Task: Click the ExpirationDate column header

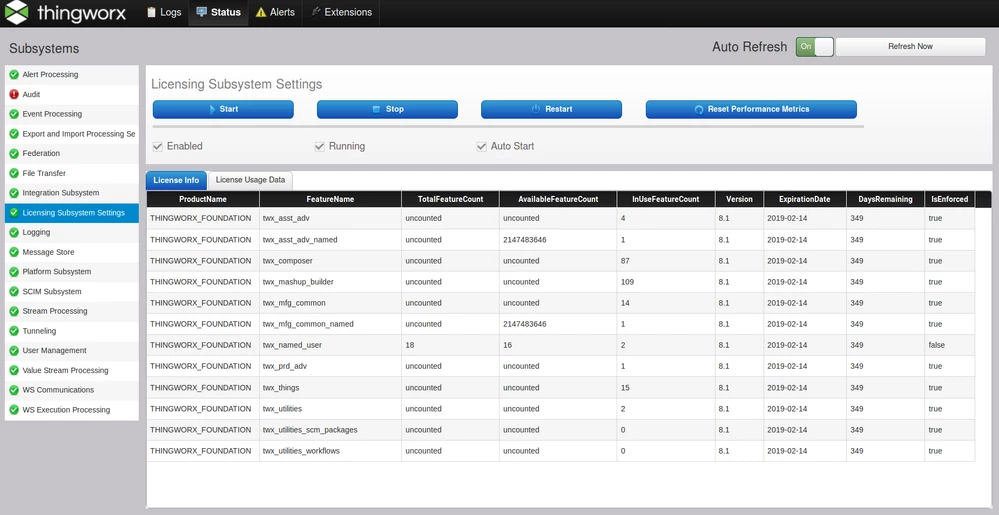Action: click(x=805, y=199)
